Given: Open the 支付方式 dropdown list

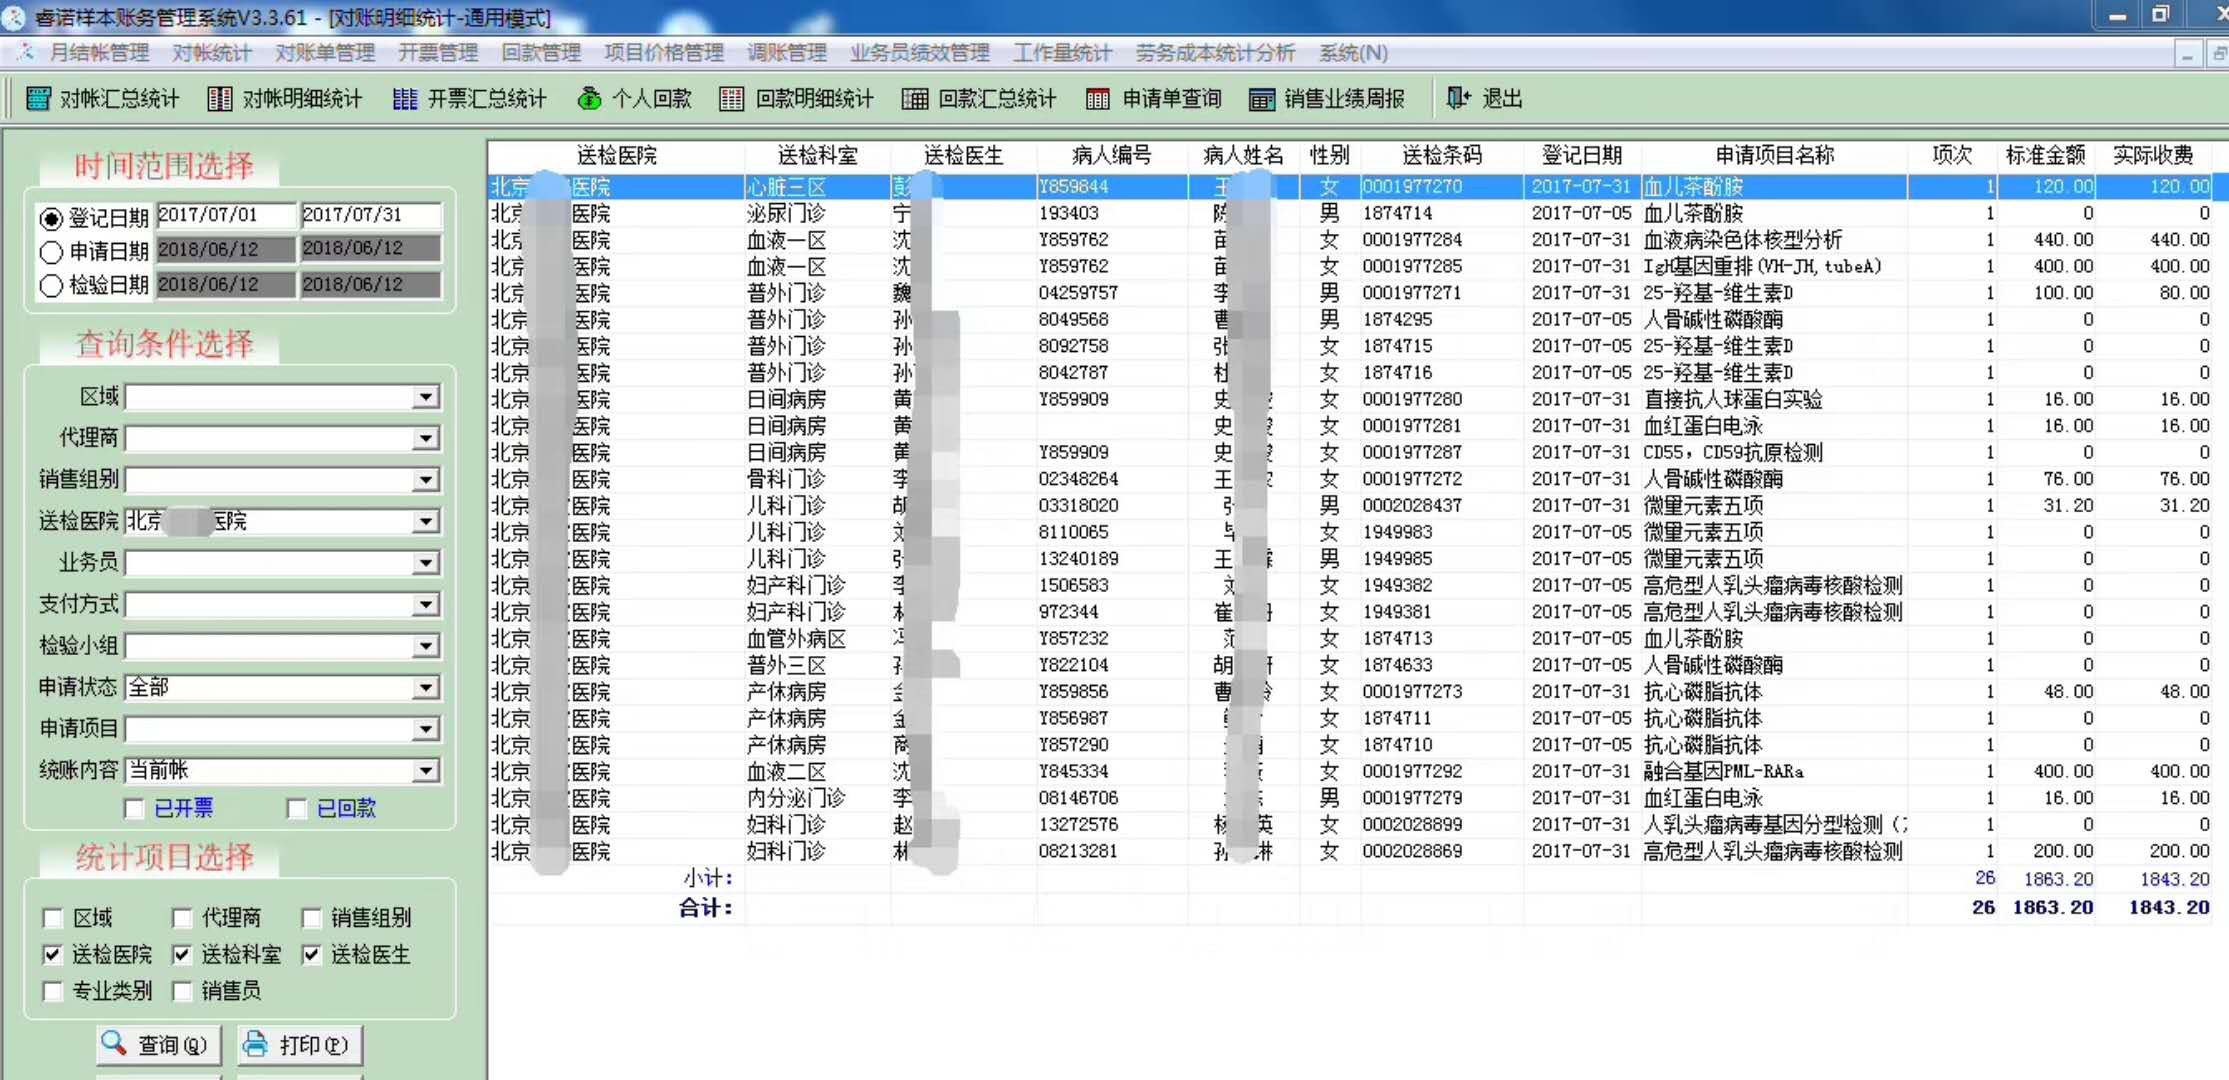Looking at the screenshot, I should (428, 604).
